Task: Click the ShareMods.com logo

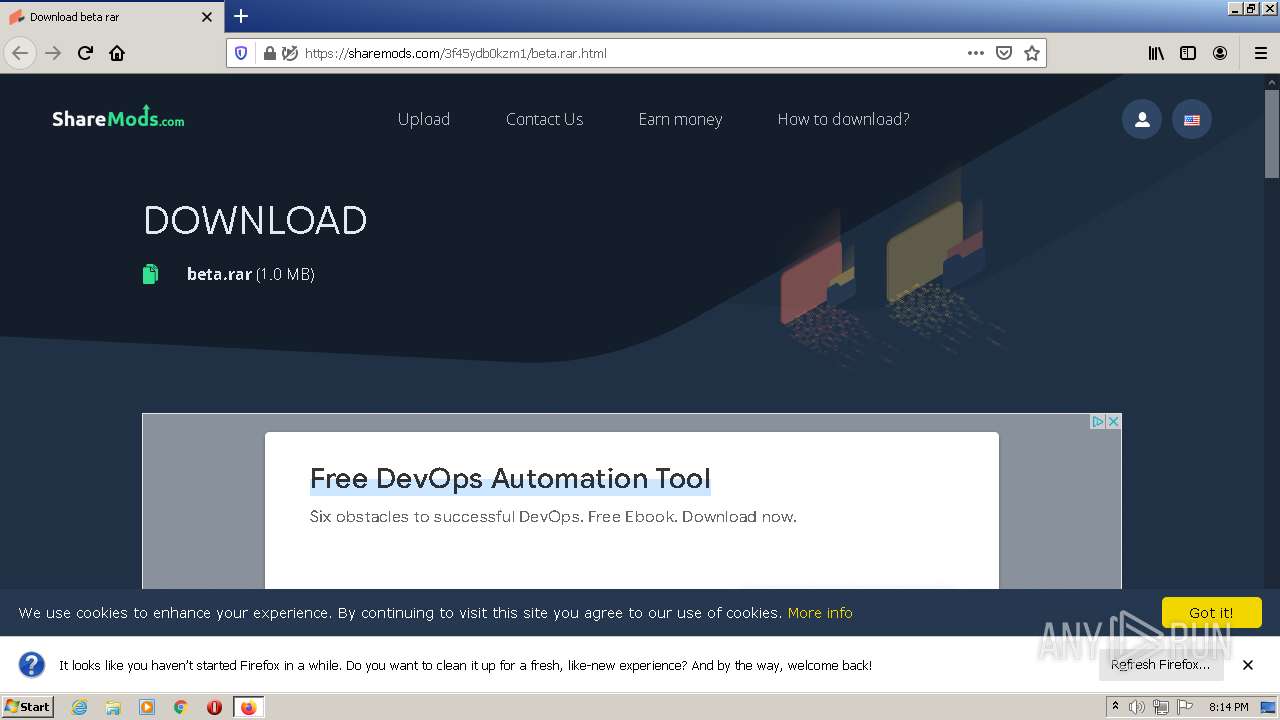Action: coord(118,118)
